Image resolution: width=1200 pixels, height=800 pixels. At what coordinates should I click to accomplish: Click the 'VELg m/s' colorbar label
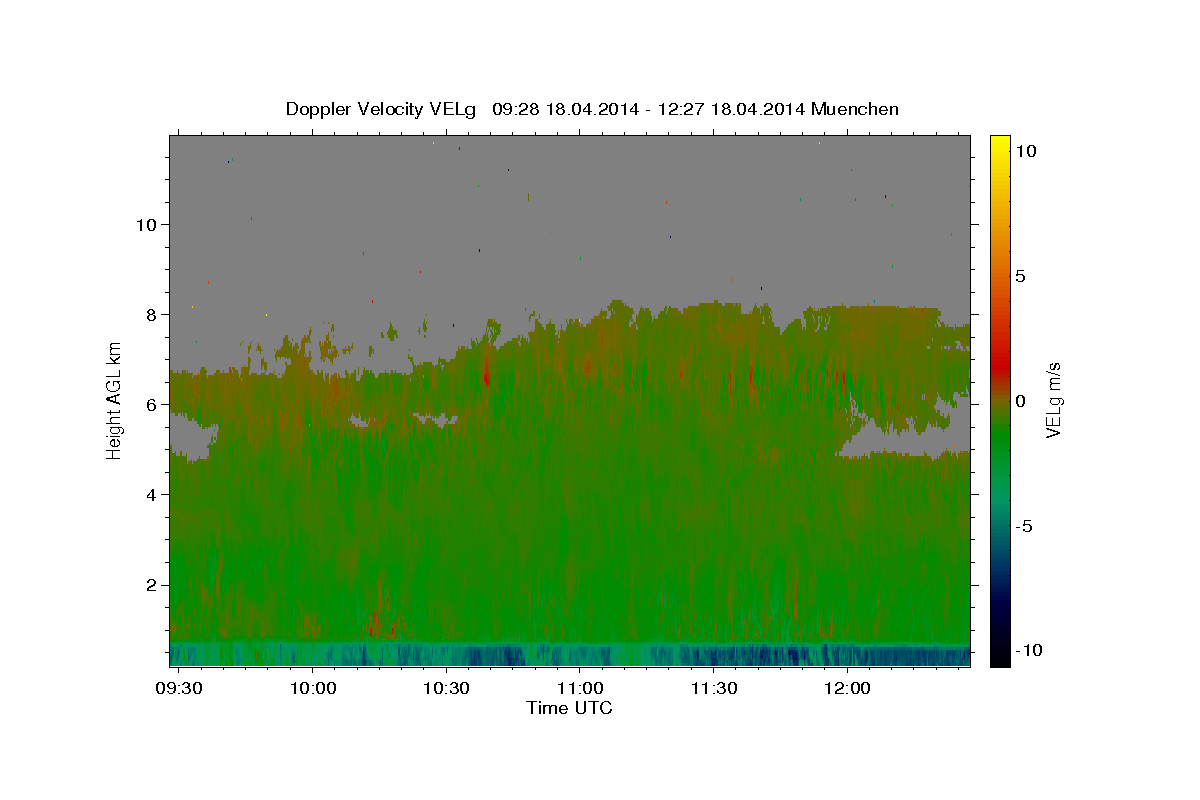(1053, 401)
